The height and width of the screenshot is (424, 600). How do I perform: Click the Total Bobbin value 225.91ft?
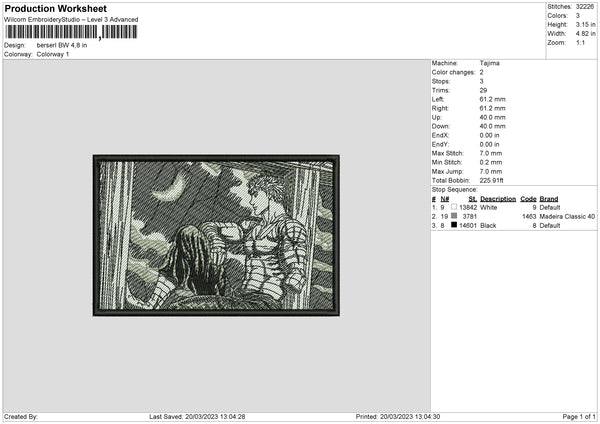click(492, 181)
